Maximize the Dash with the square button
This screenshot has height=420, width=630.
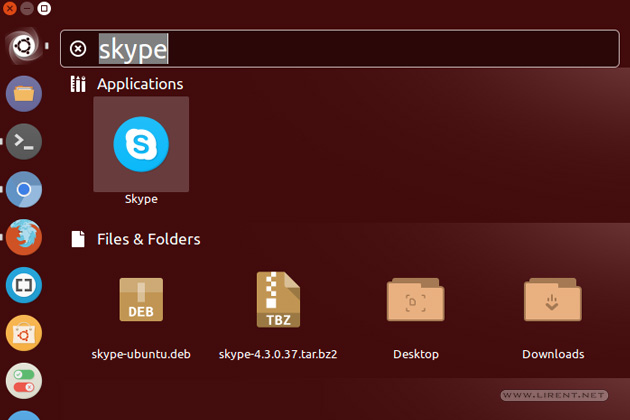(x=44, y=8)
